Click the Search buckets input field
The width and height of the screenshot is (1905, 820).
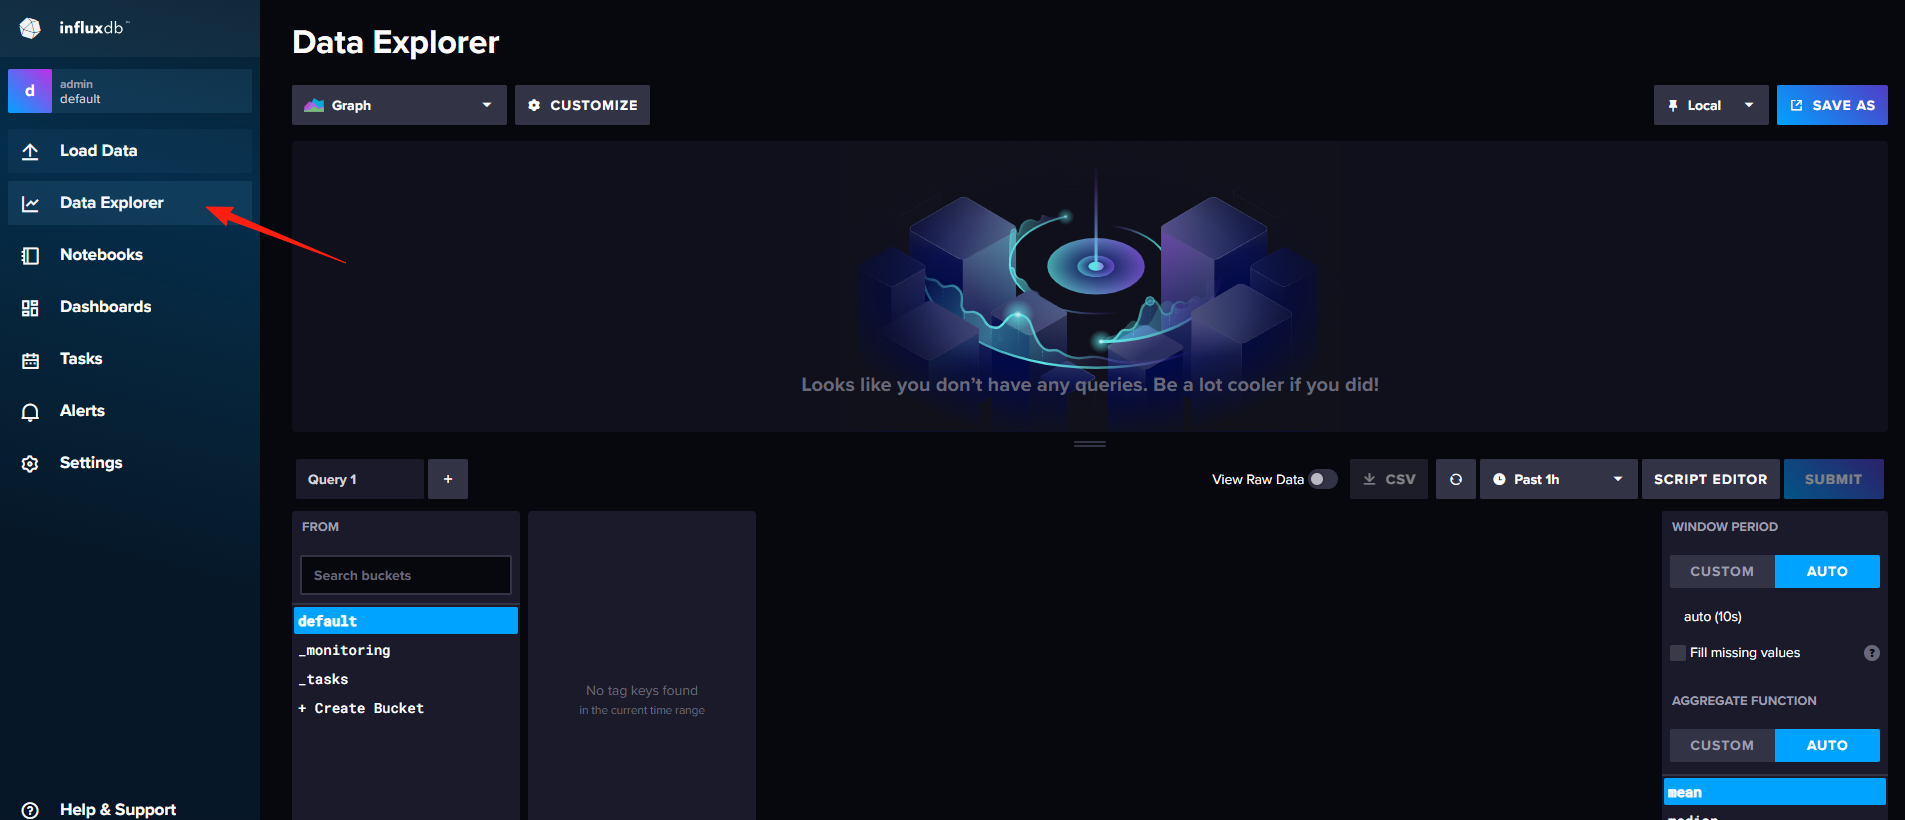(x=406, y=575)
